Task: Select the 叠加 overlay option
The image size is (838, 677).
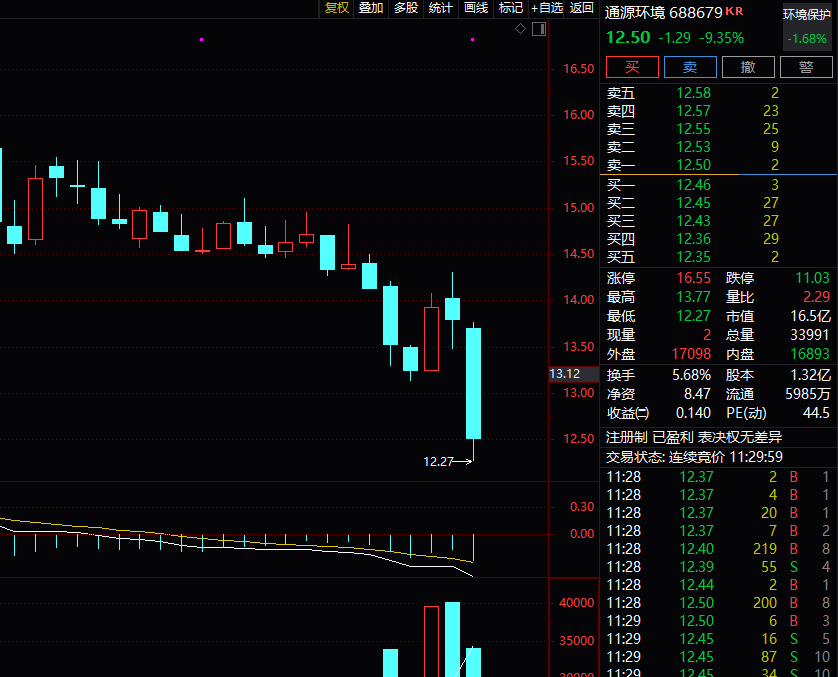Action: [x=371, y=8]
